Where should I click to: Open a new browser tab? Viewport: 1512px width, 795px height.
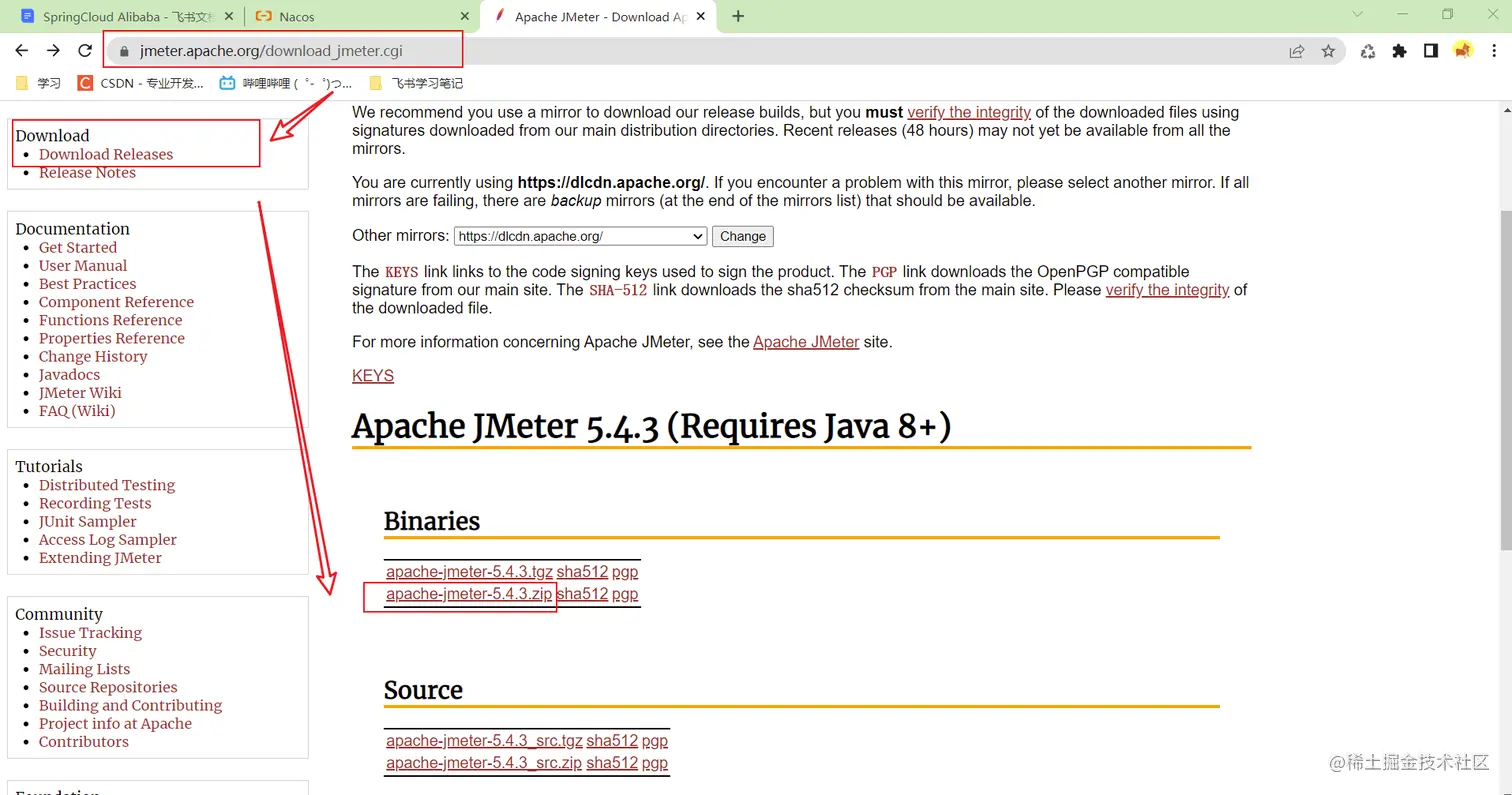point(738,16)
